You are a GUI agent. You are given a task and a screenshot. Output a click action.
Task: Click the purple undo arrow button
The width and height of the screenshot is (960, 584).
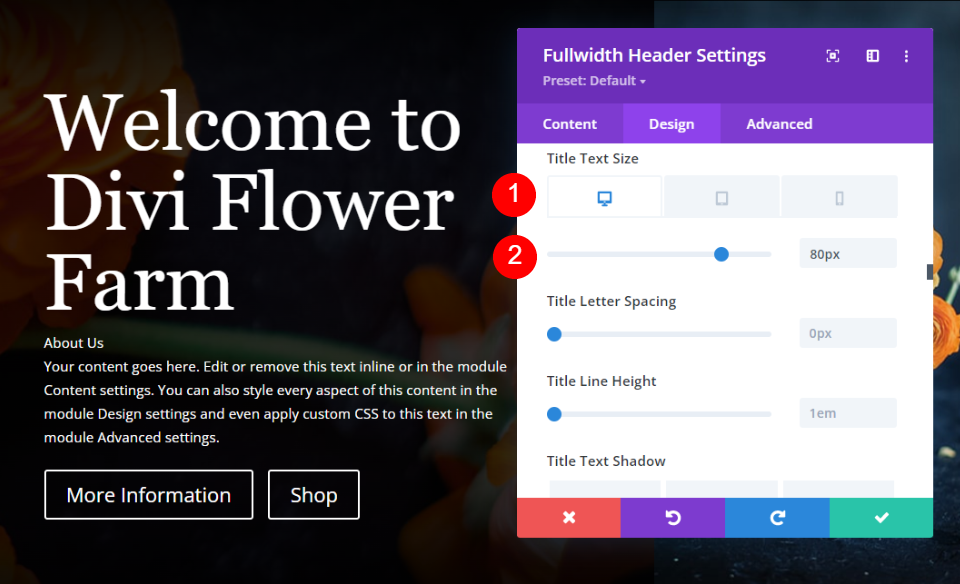coord(673,518)
